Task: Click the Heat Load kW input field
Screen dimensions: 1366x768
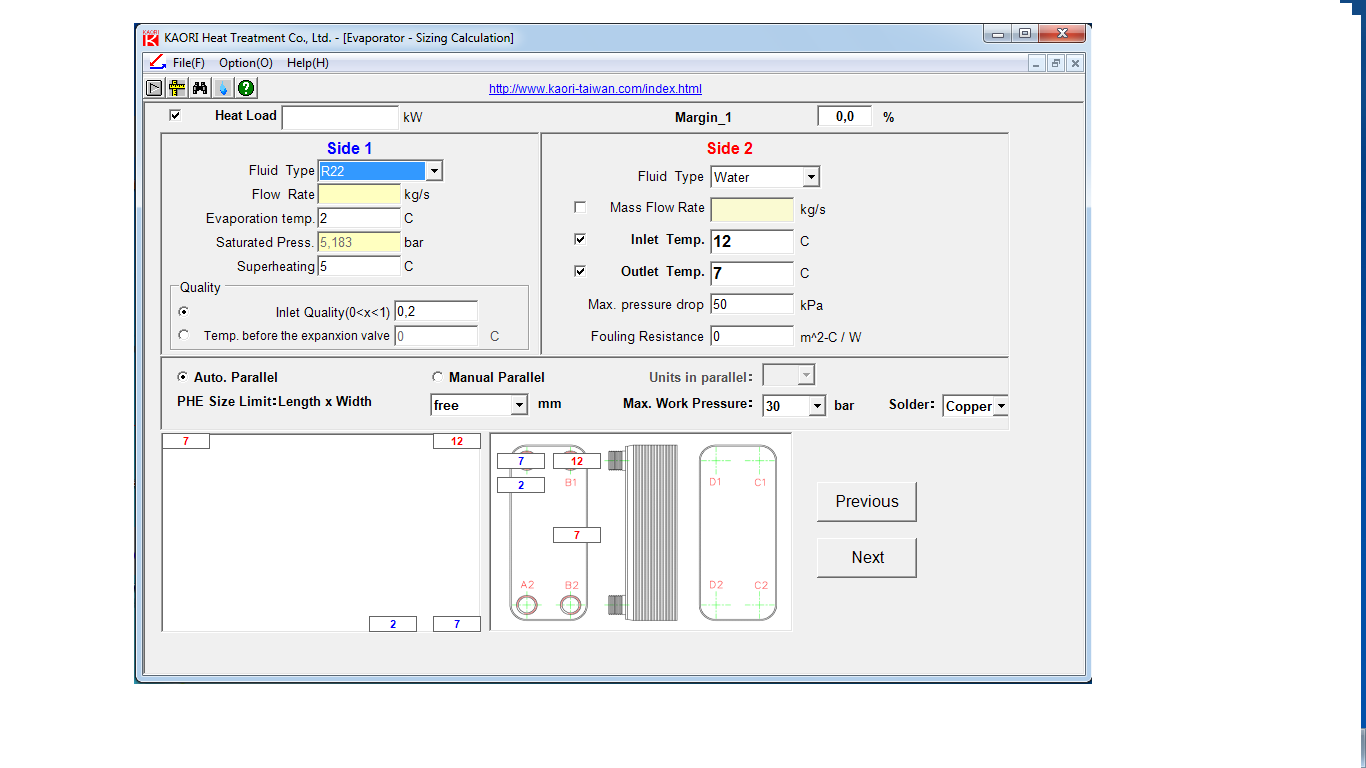Action: point(340,117)
